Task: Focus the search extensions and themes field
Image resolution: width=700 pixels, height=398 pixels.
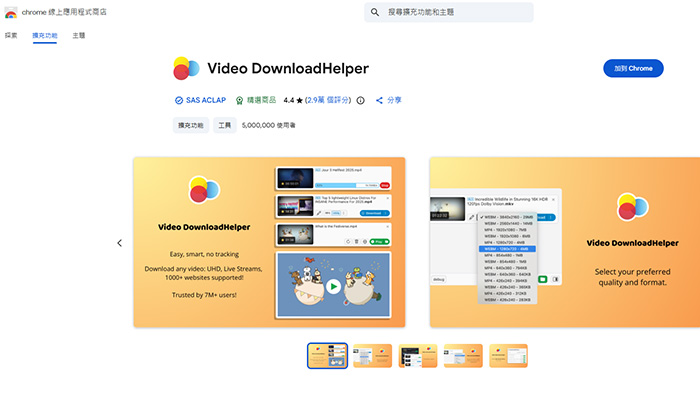Action: pos(449,12)
